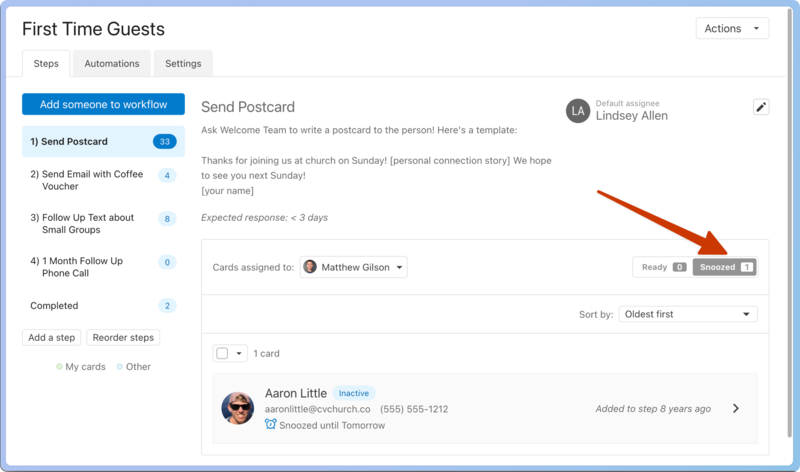The width and height of the screenshot is (800, 472).
Task: Click the 8 badge on Follow Up Text
Action: pyautogui.click(x=167, y=219)
